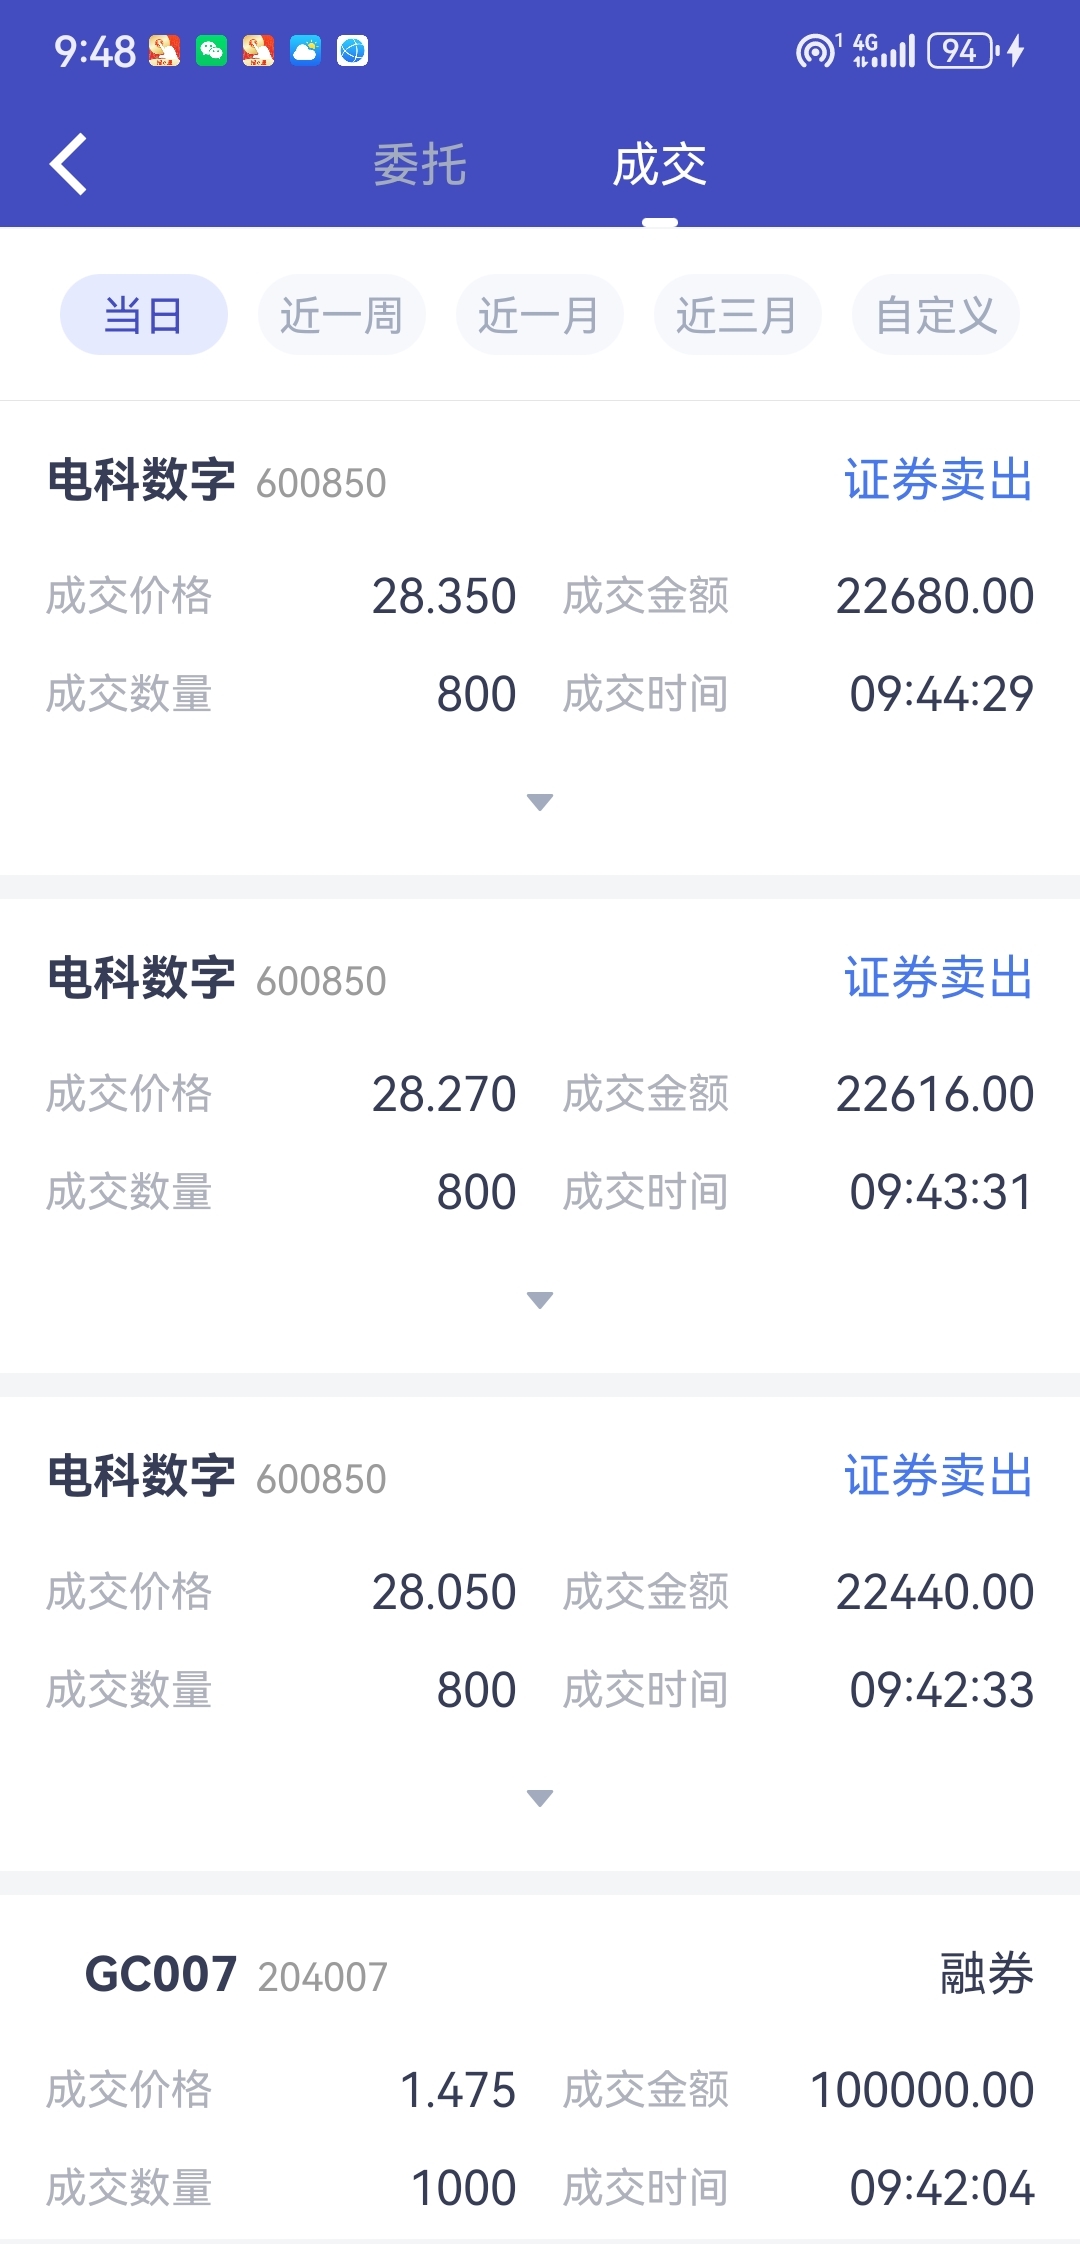This screenshot has width=1080, height=2244.
Task: Expand details of the 09:42:33 trade
Action: pos(540,1798)
